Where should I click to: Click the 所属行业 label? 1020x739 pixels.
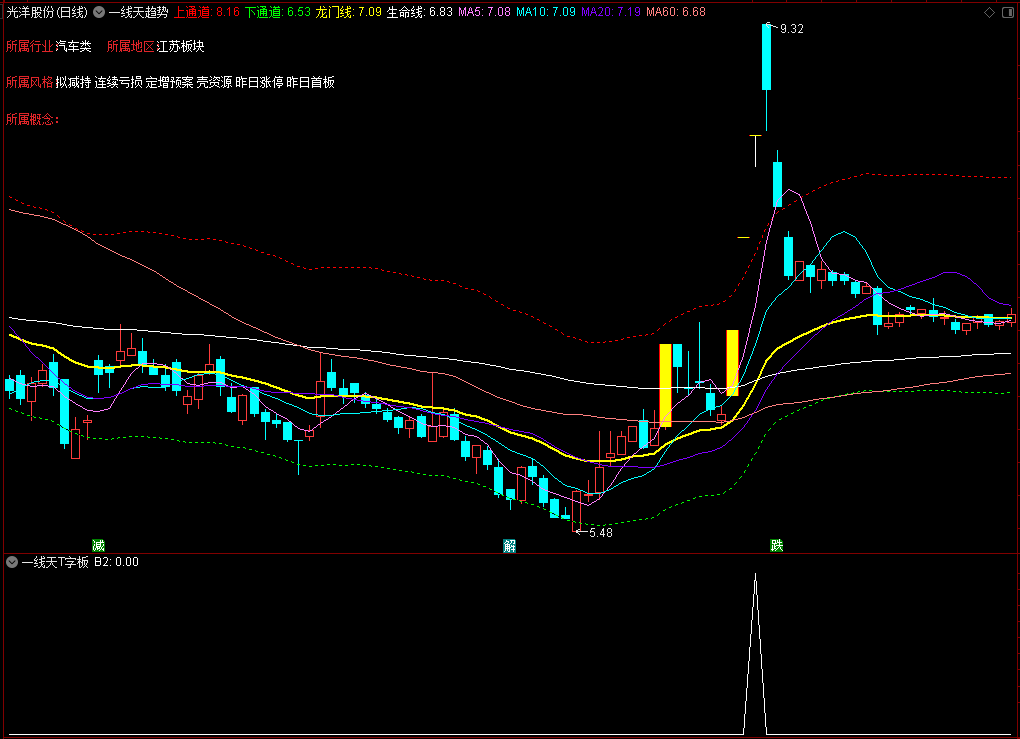click(29, 46)
